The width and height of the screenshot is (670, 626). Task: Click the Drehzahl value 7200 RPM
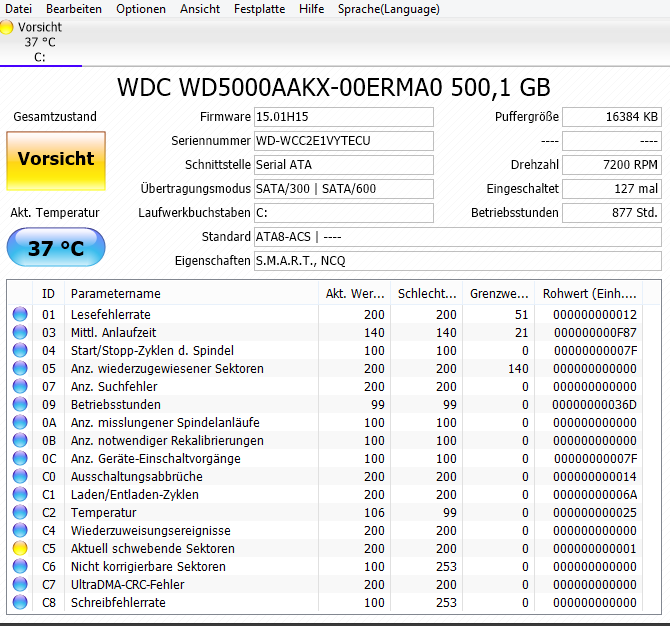point(612,165)
